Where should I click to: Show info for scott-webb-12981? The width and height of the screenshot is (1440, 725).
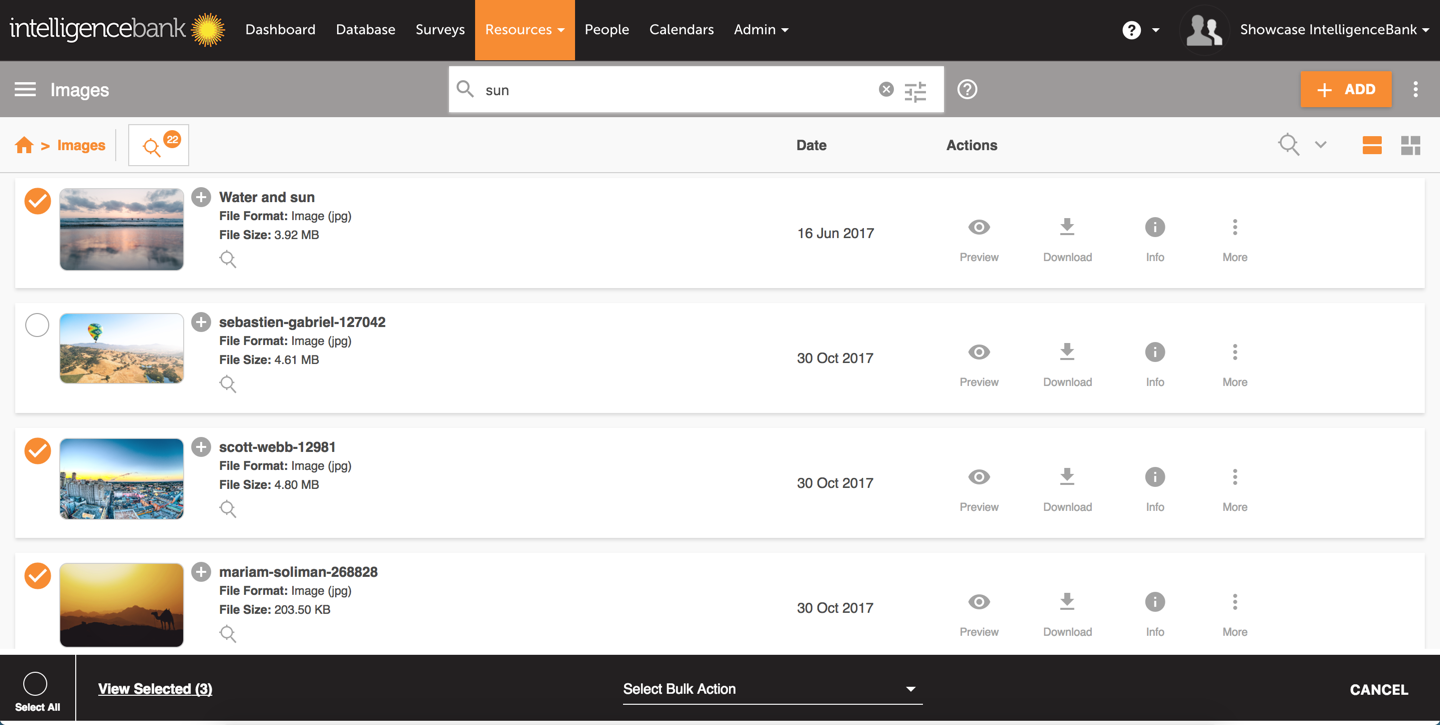click(x=1155, y=488)
